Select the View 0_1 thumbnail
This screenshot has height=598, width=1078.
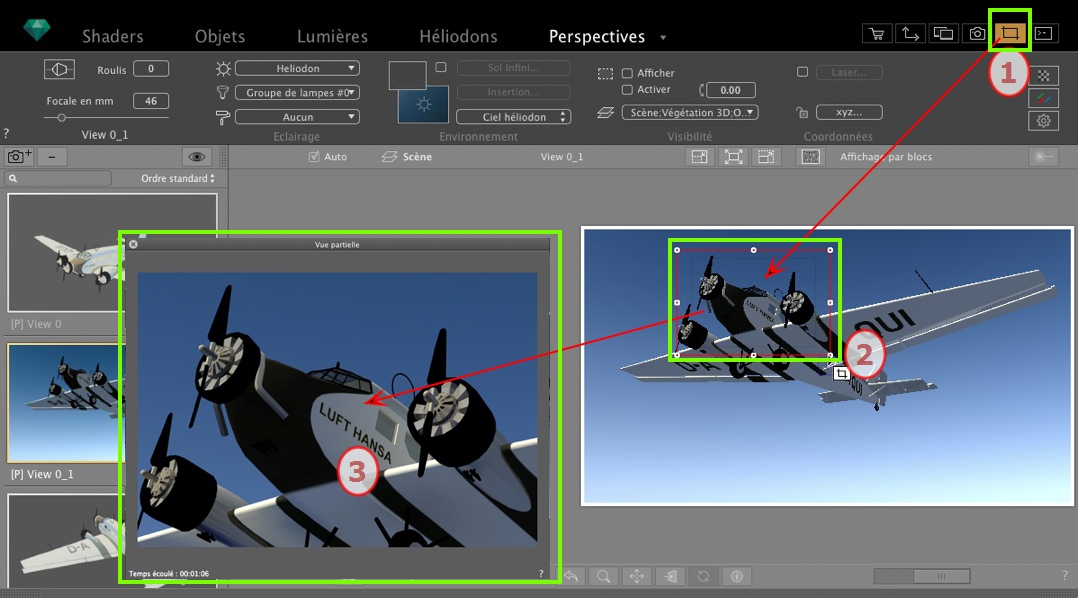[64, 403]
